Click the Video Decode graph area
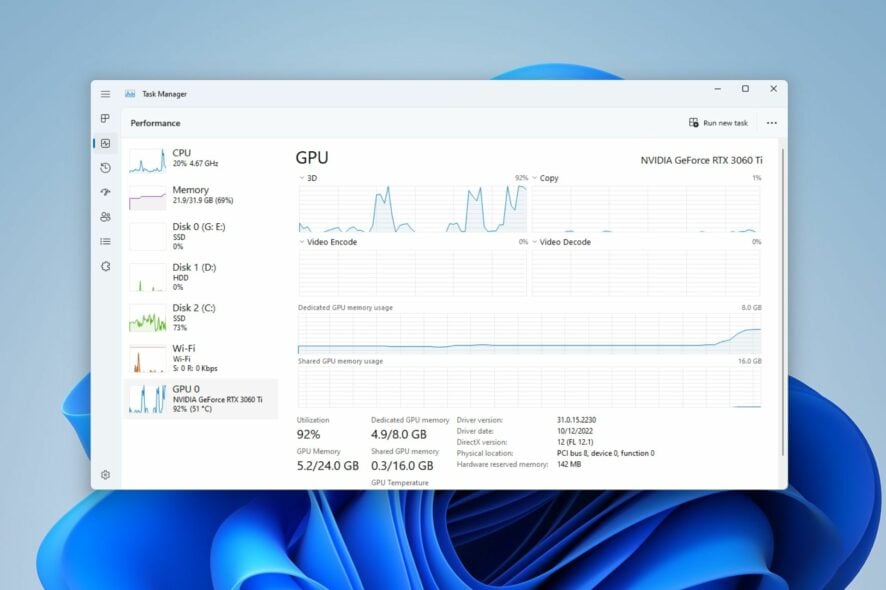The width and height of the screenshot is (886, 590). click(x=646, y=272)
